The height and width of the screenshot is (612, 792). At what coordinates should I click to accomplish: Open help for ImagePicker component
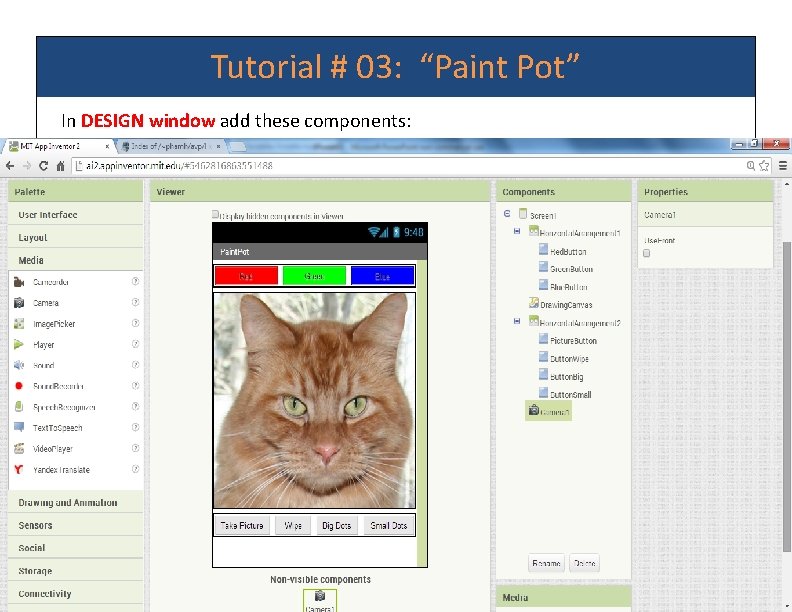(135, 323)
